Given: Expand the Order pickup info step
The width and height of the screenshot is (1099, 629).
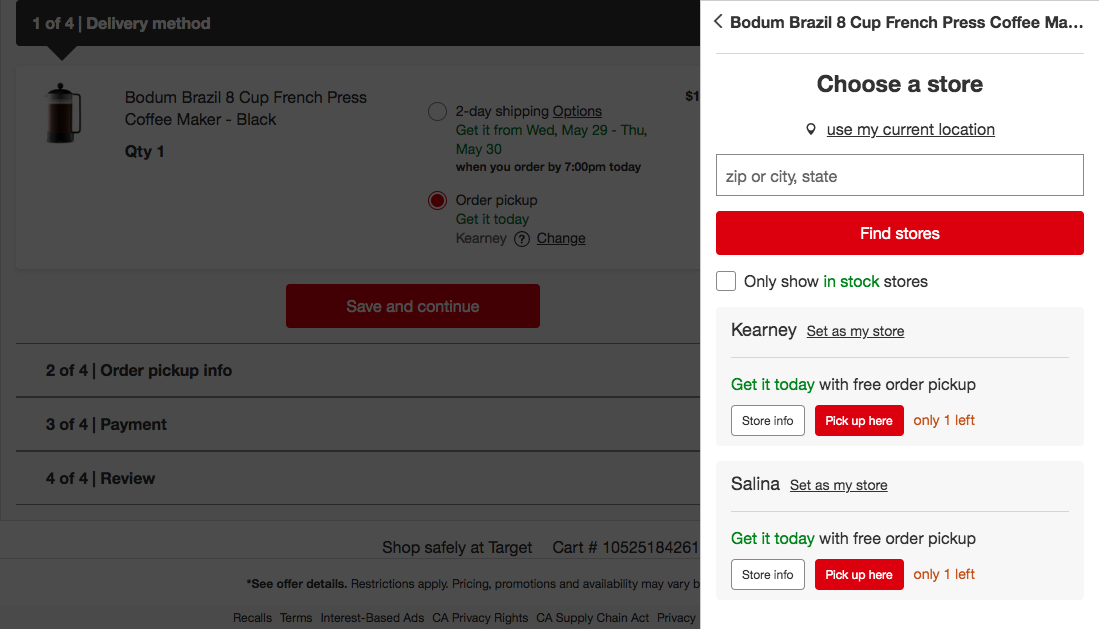Looking at the screenshot, I should pyautogui.click(x=139, y=370).
